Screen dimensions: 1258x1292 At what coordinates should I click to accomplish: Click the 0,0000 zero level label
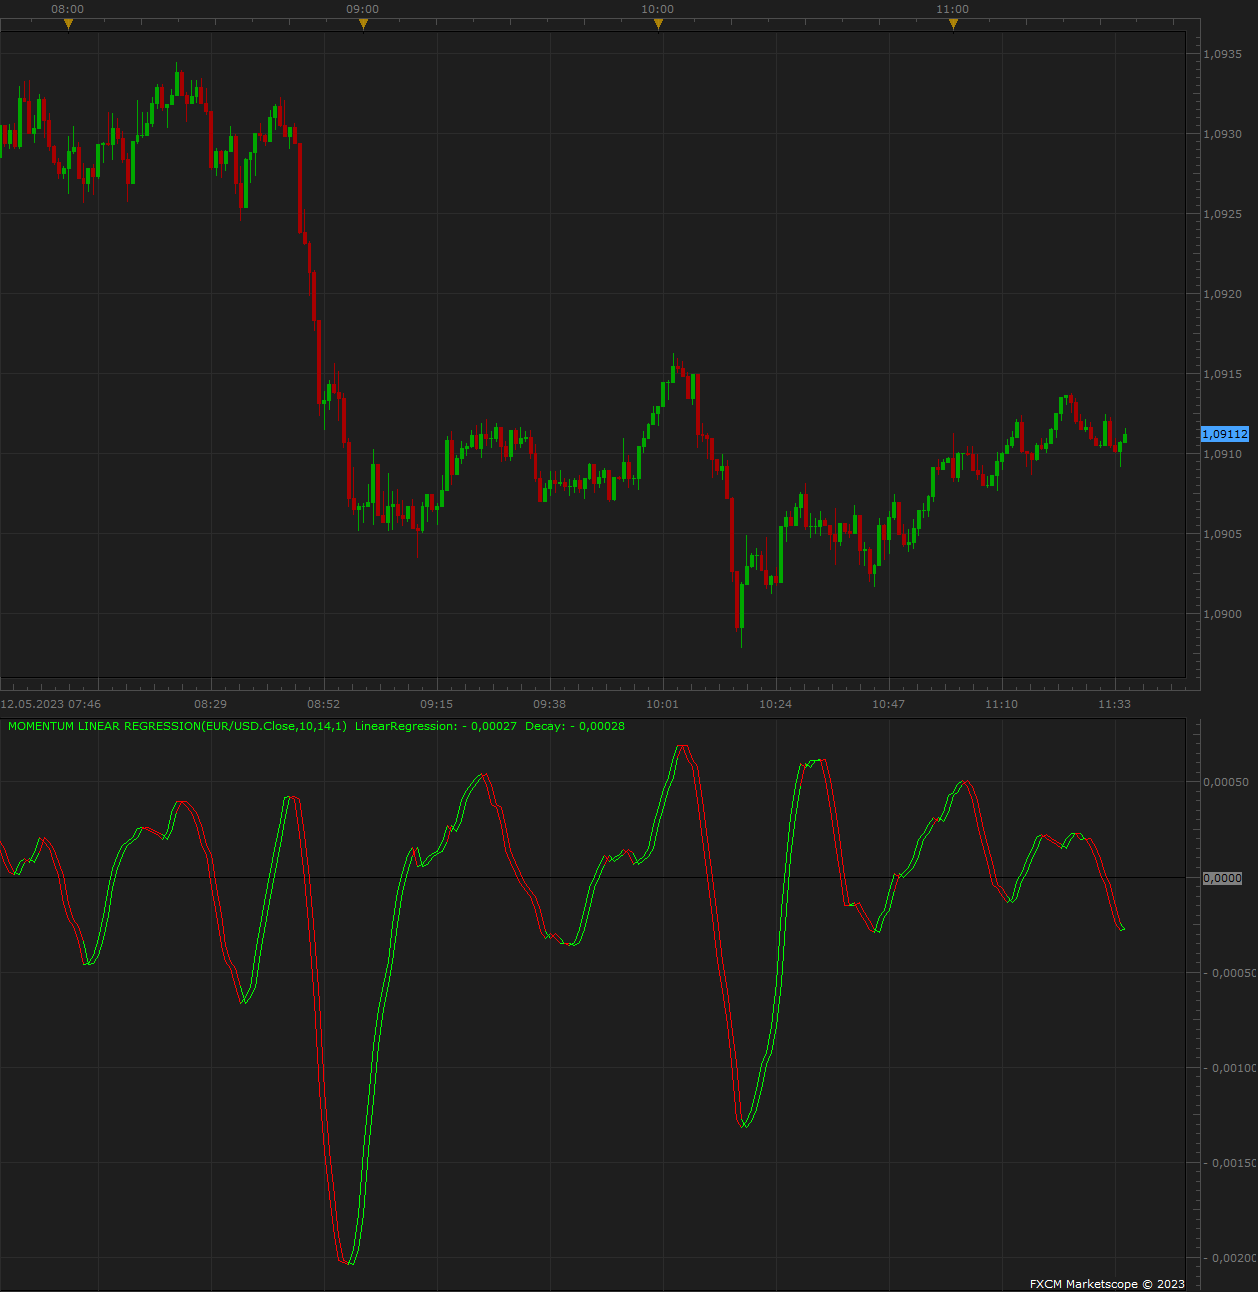[x=1222, y=878]
